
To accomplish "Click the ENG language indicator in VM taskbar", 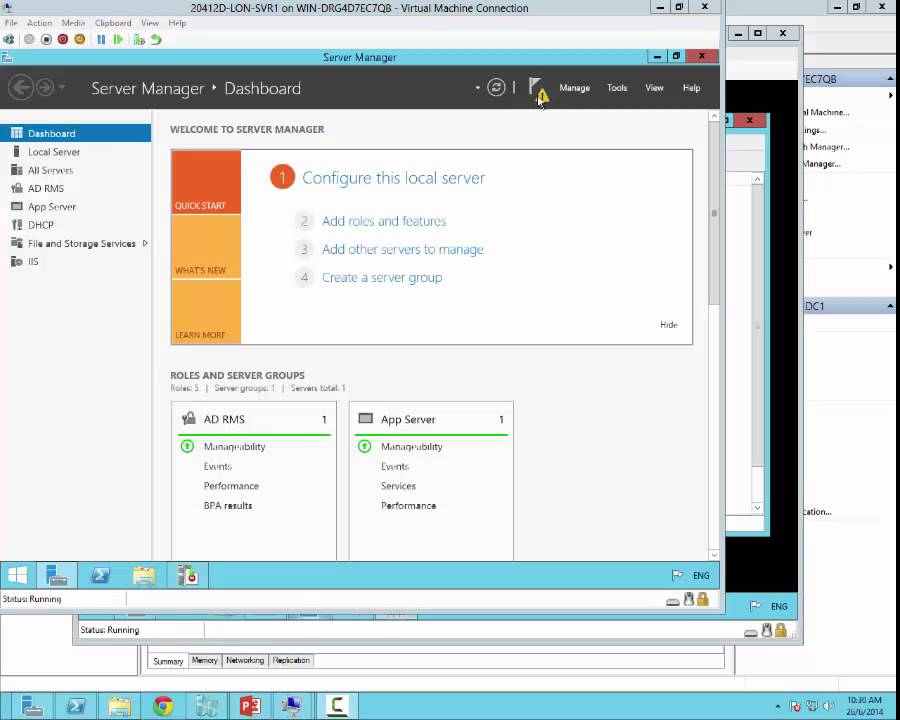I will [701, 575].
